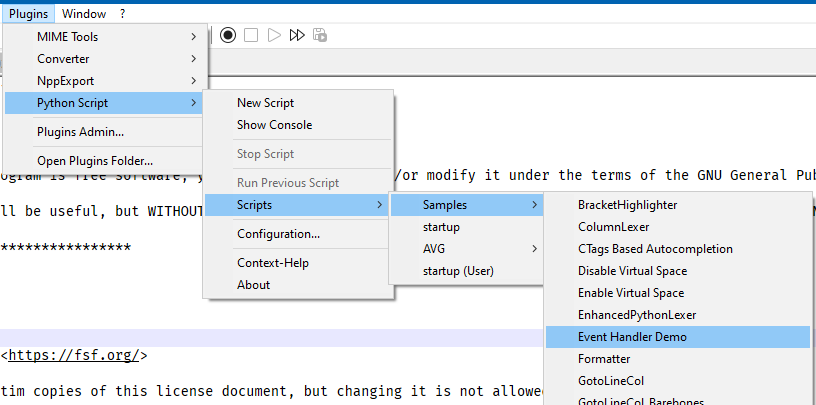This screenshot has width=816, height=405.
Task: Create a New Script
Action: 298,103
